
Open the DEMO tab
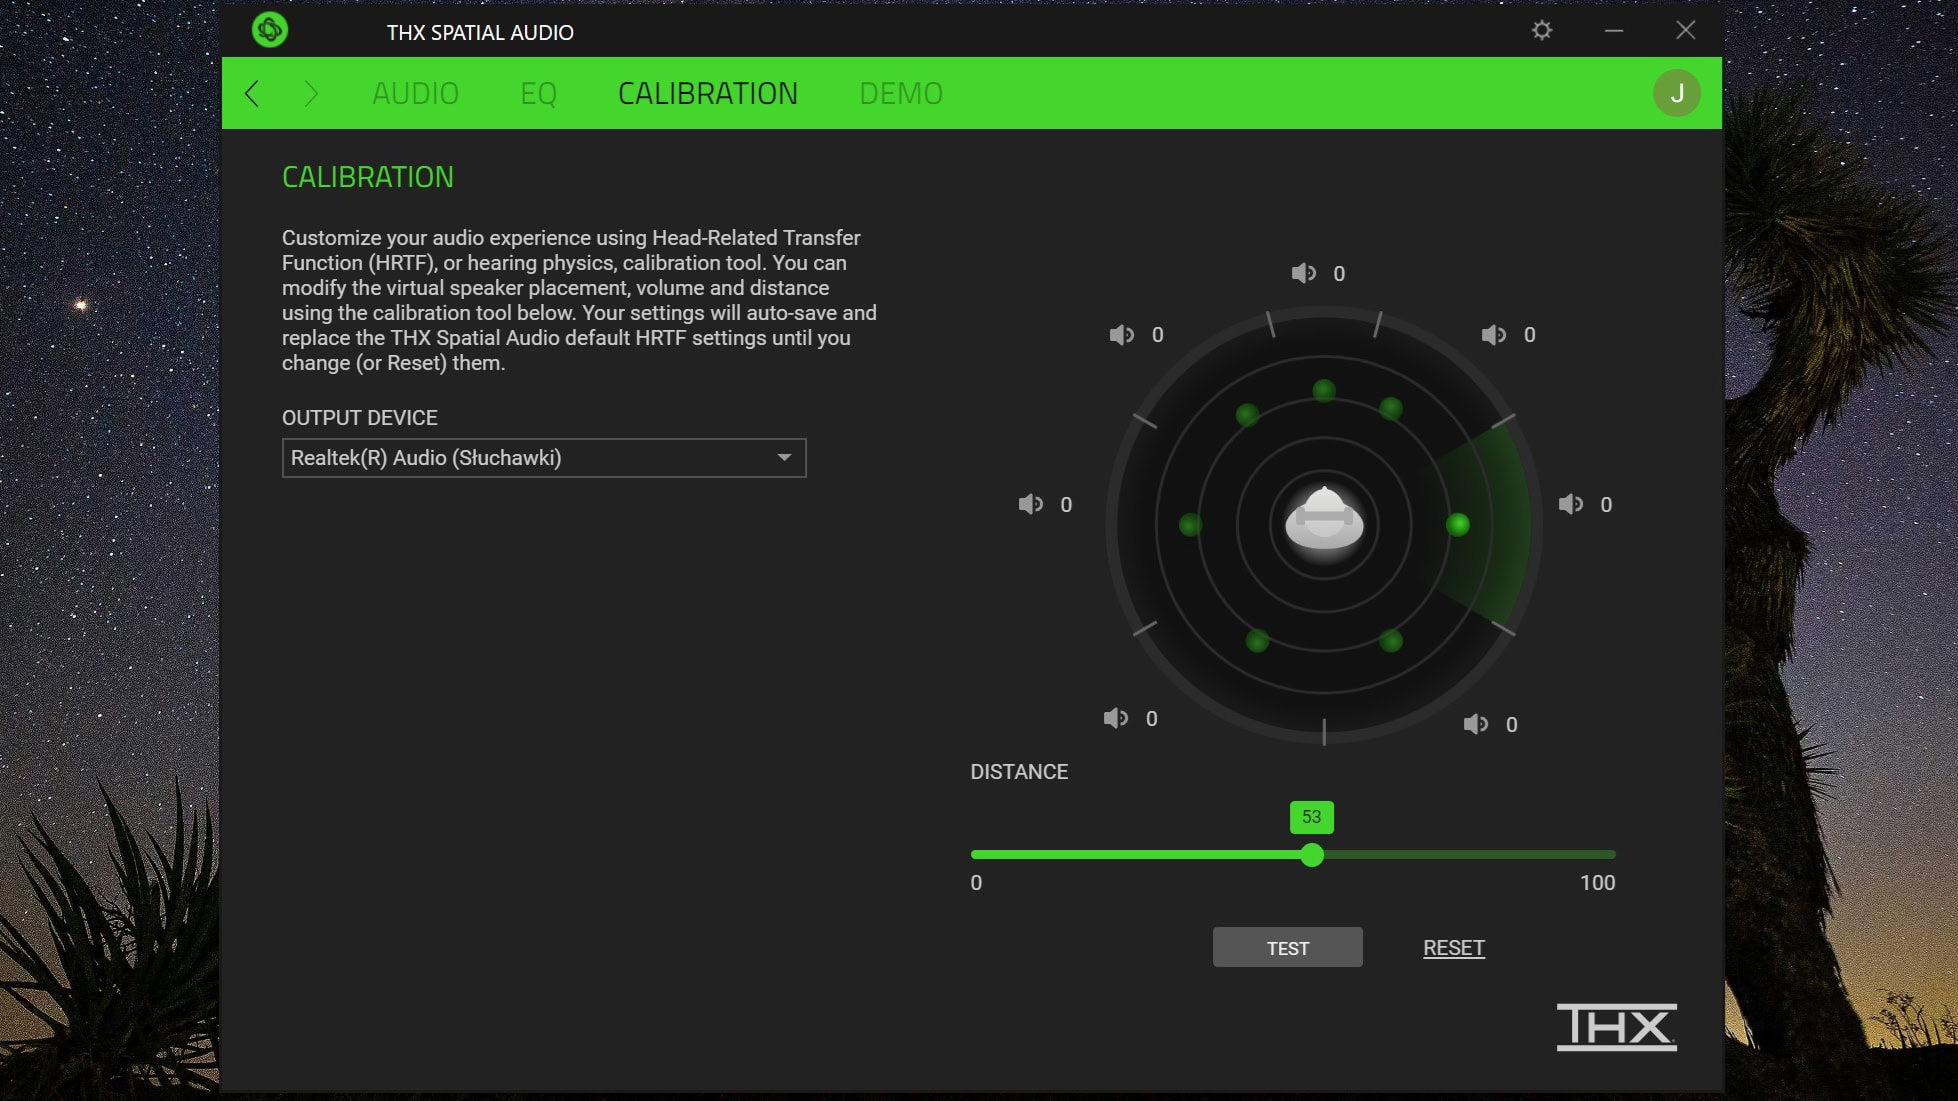coord(901,93)
